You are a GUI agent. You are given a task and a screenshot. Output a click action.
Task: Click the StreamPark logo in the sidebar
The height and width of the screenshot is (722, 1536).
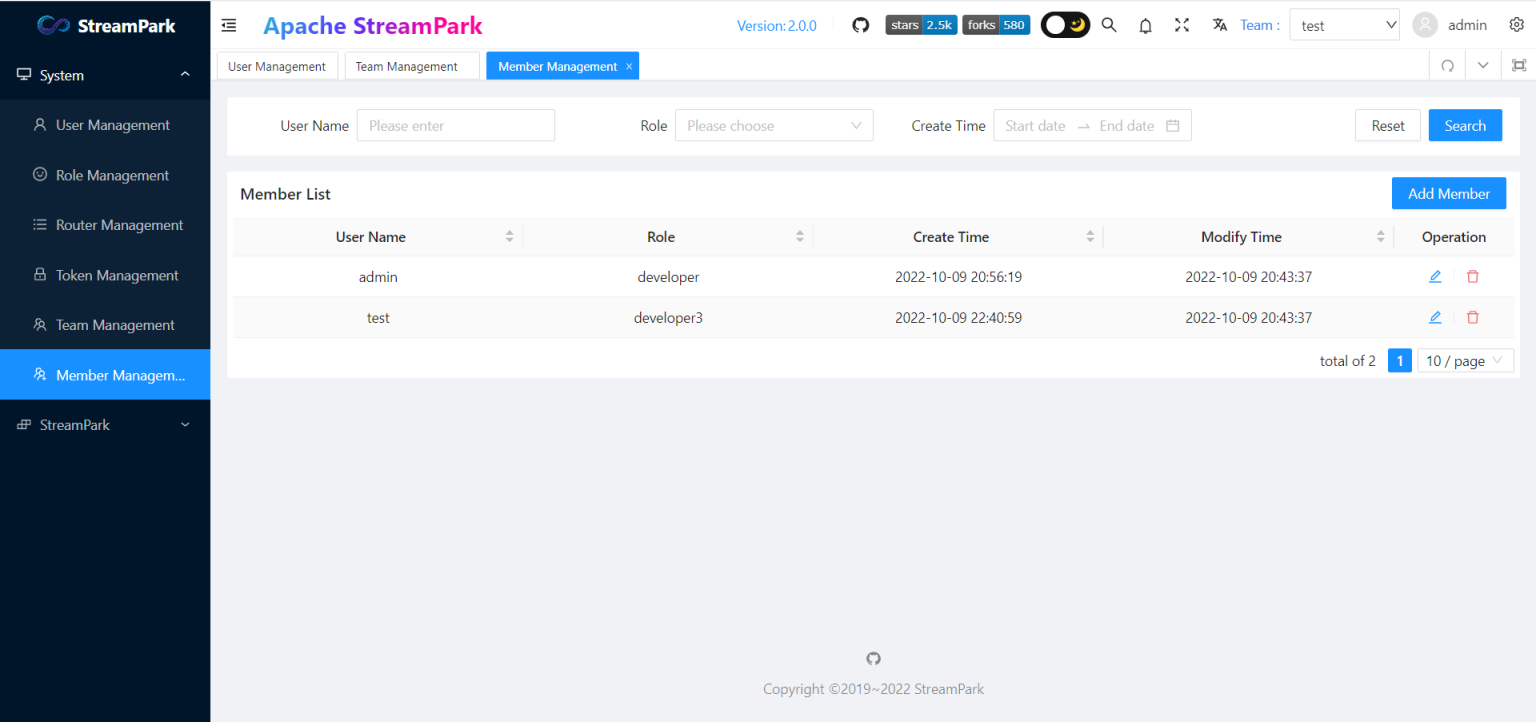(105, 25)
